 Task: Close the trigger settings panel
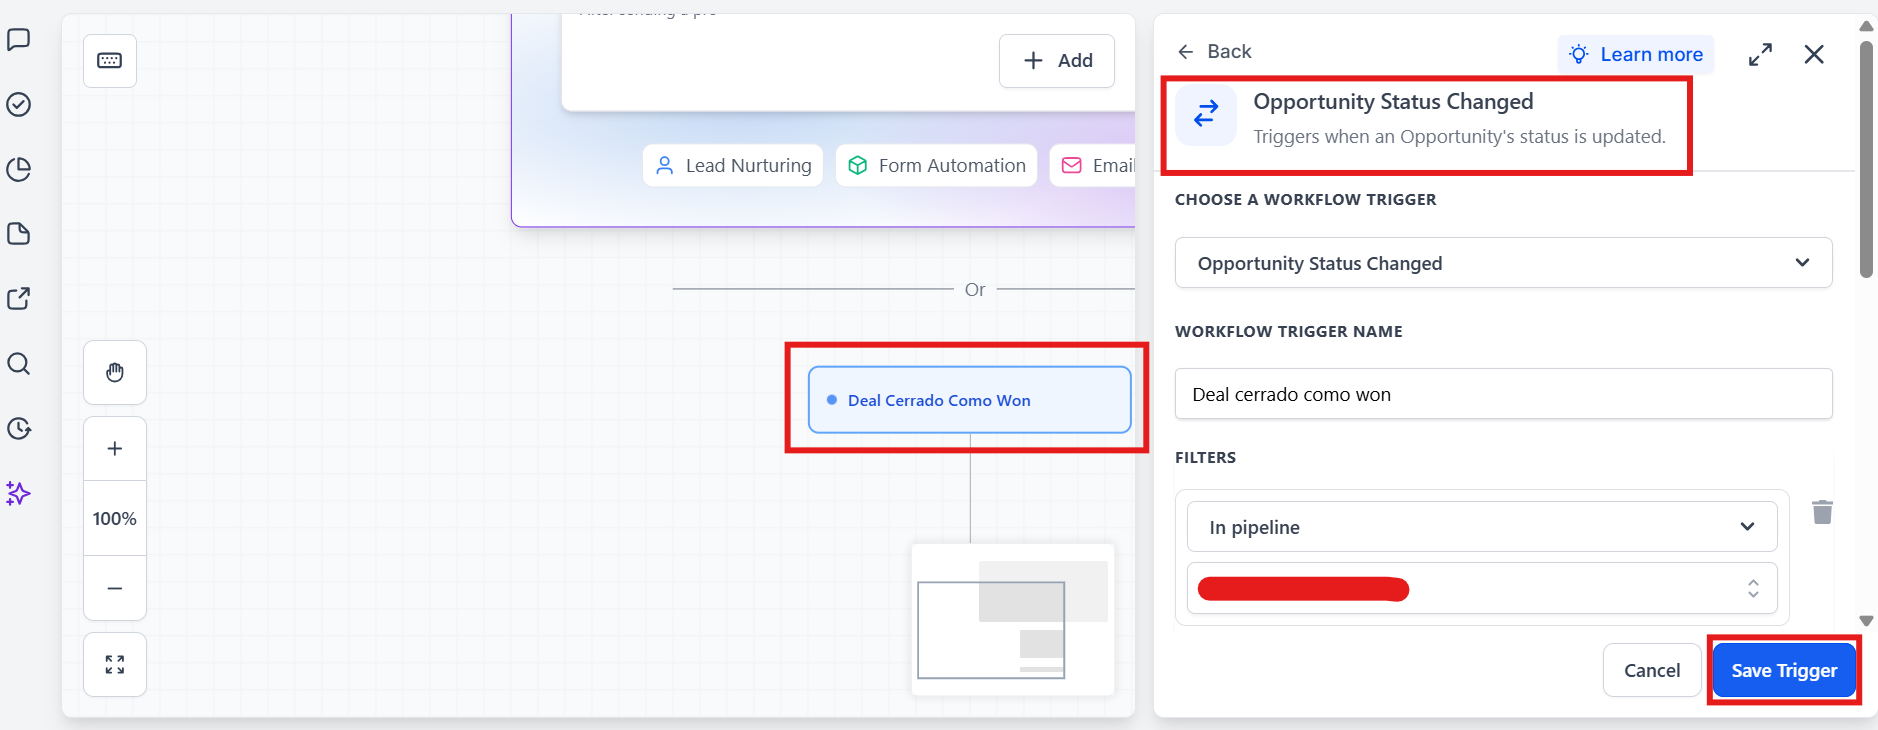pos(1814,54)
